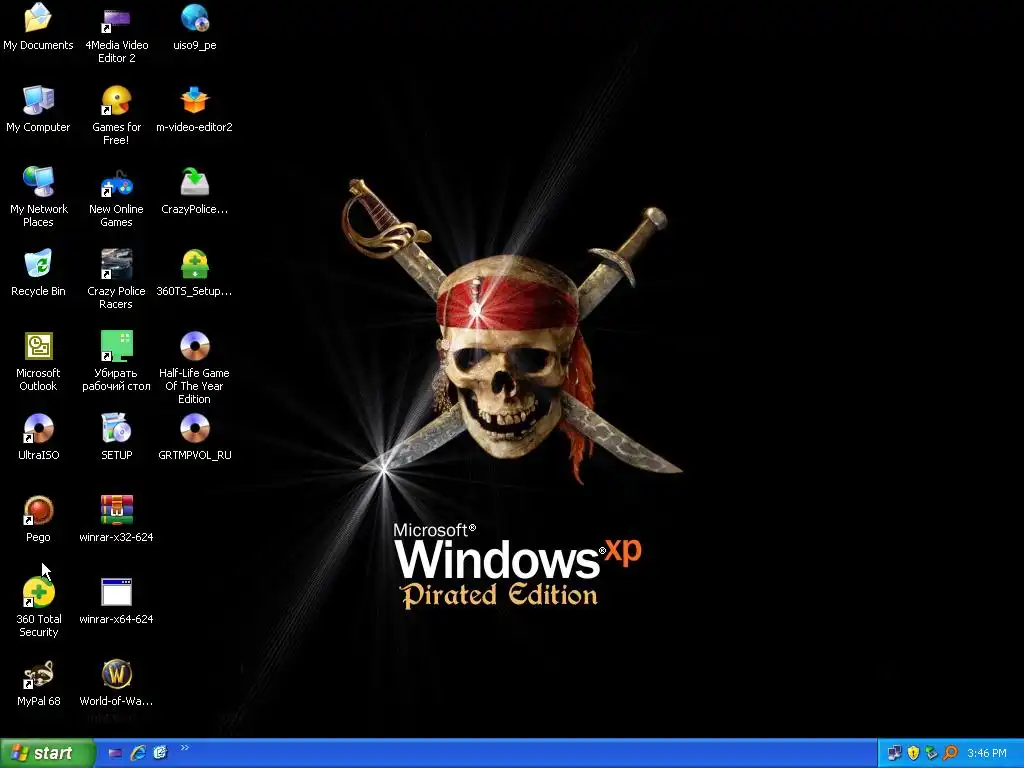Select the Recycle Bin icon

tap(38, 264)
